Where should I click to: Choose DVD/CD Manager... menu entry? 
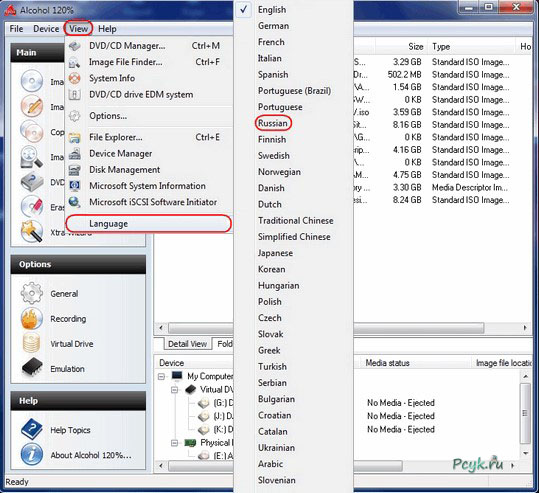pyautogui.click(x=148, y=46)
